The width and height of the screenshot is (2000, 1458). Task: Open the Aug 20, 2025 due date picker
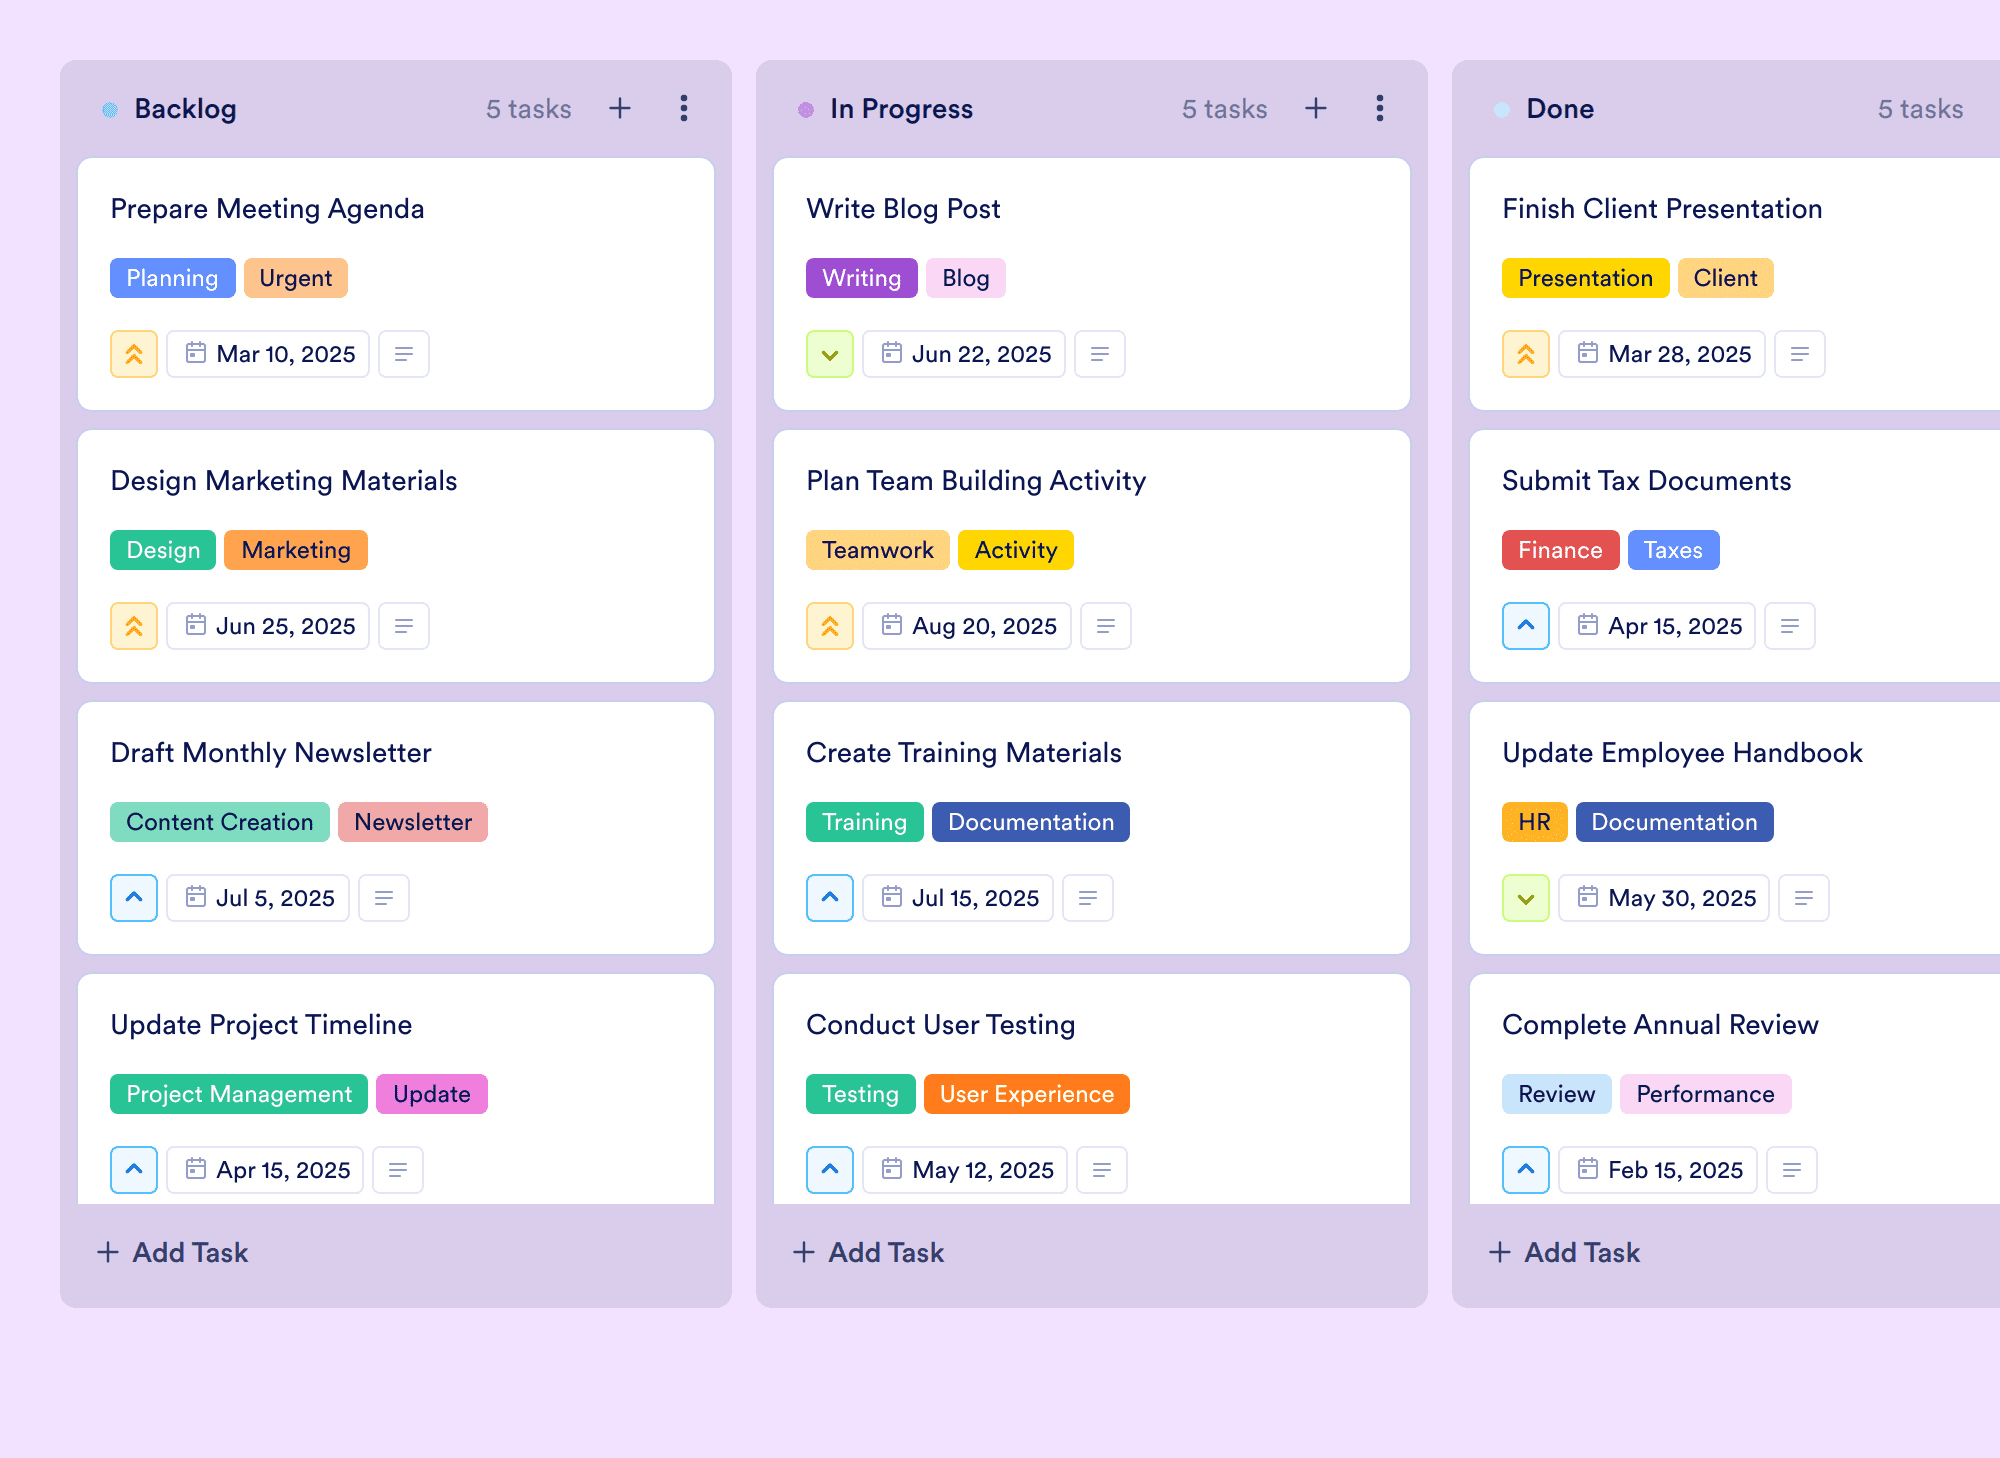coord(967,626)
